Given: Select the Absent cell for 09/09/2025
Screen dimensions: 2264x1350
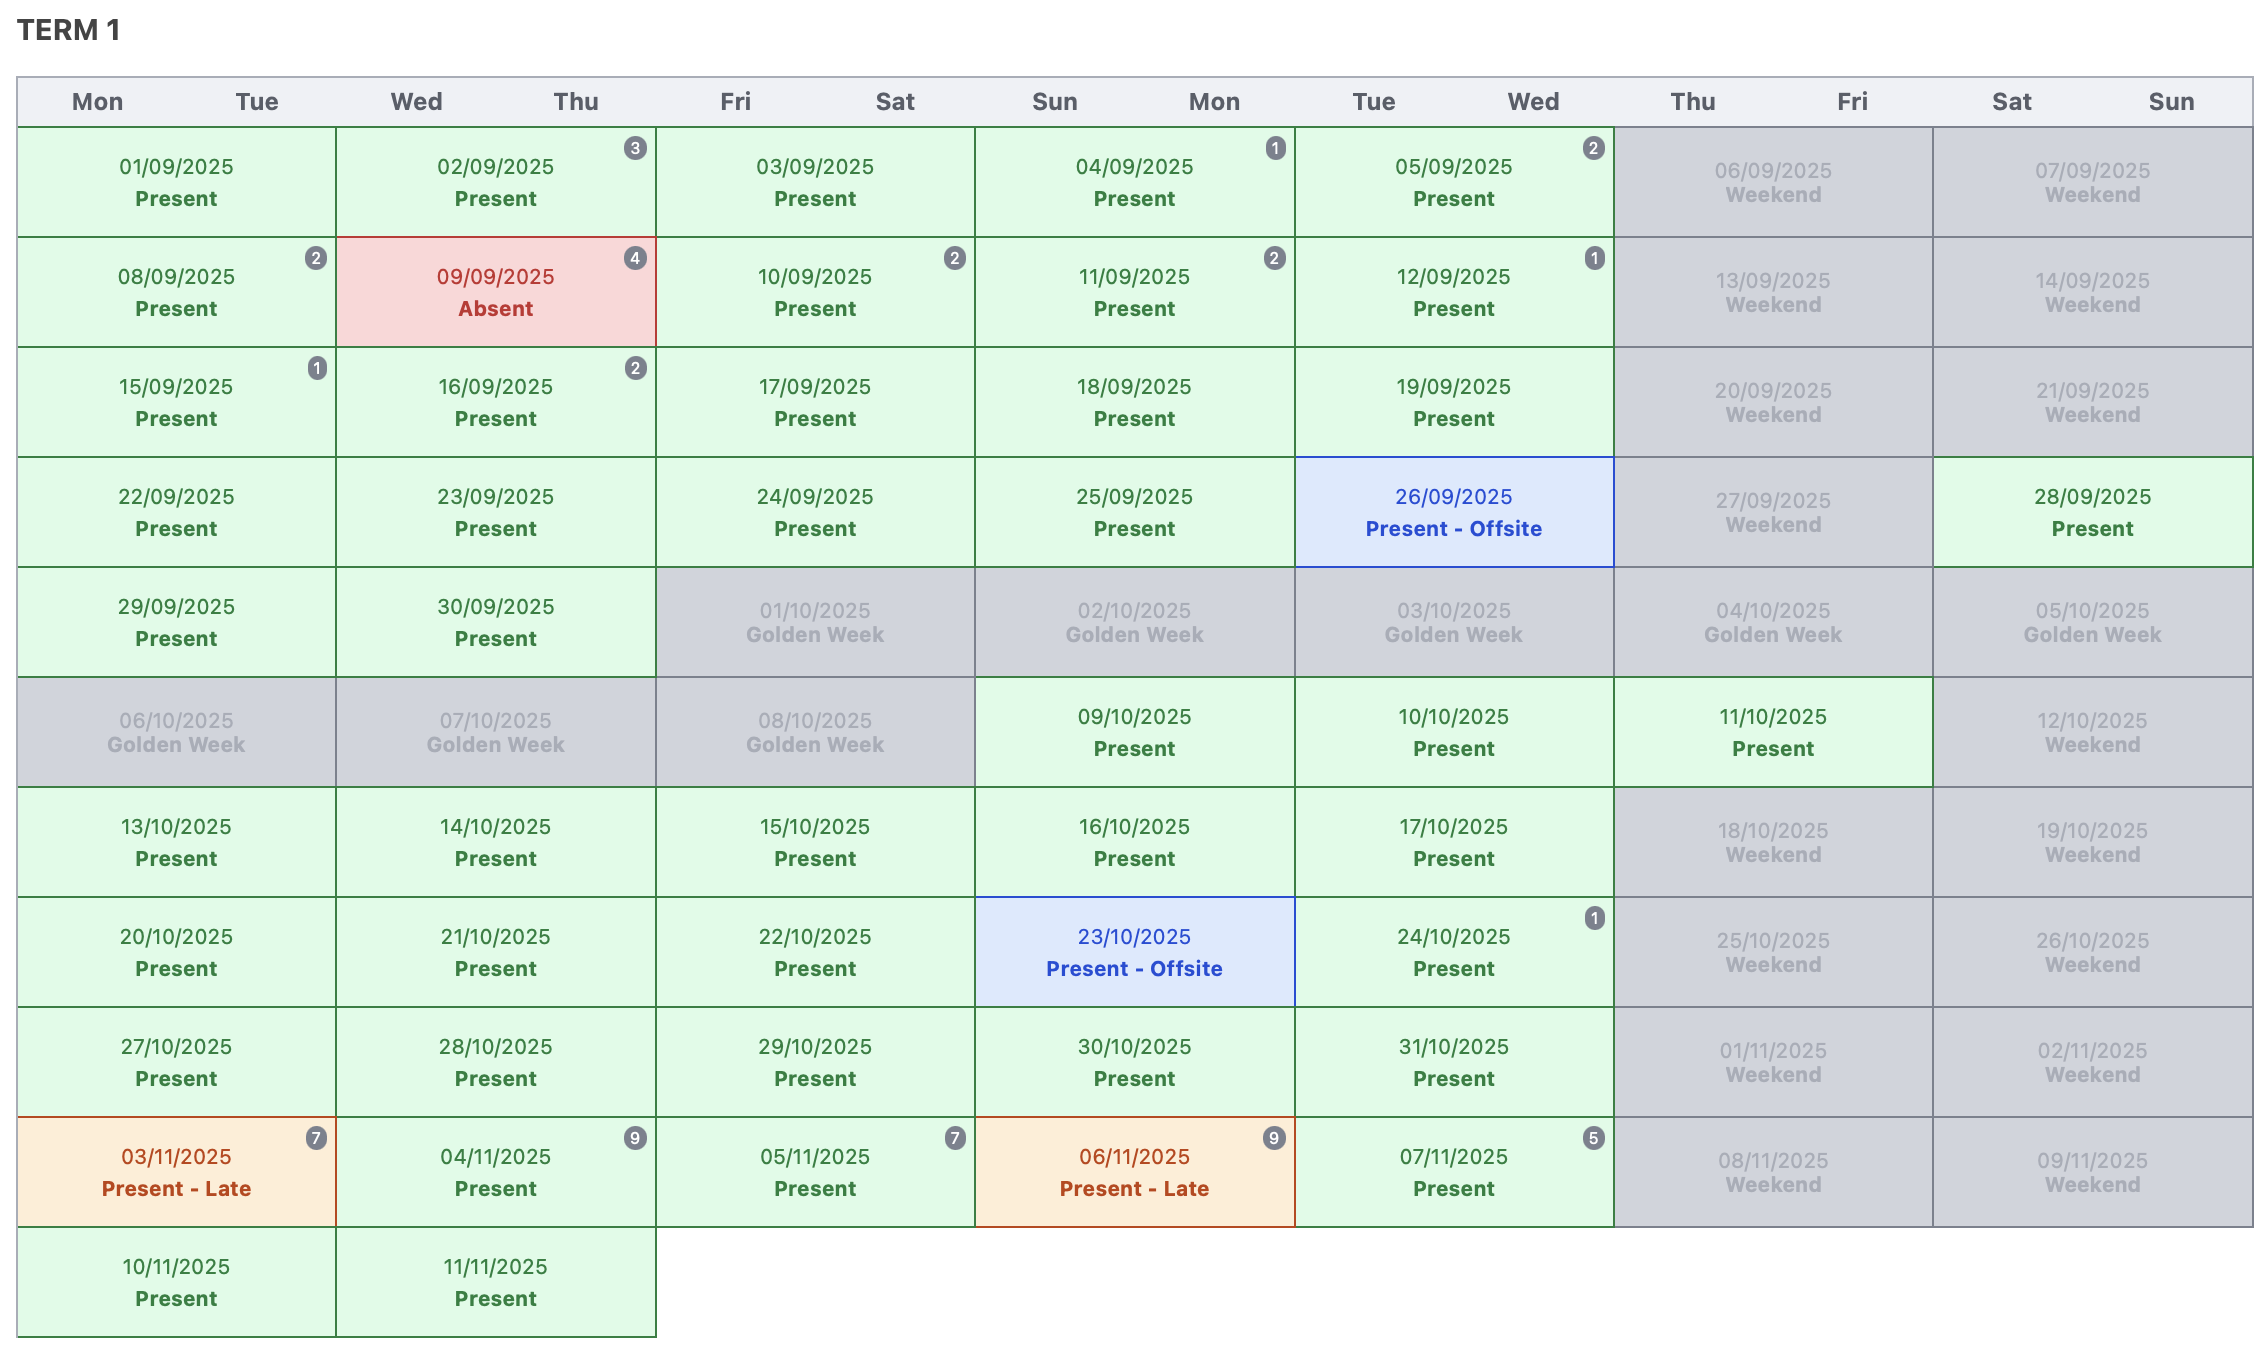Looking at the screenshot, I should coord(495,293).
